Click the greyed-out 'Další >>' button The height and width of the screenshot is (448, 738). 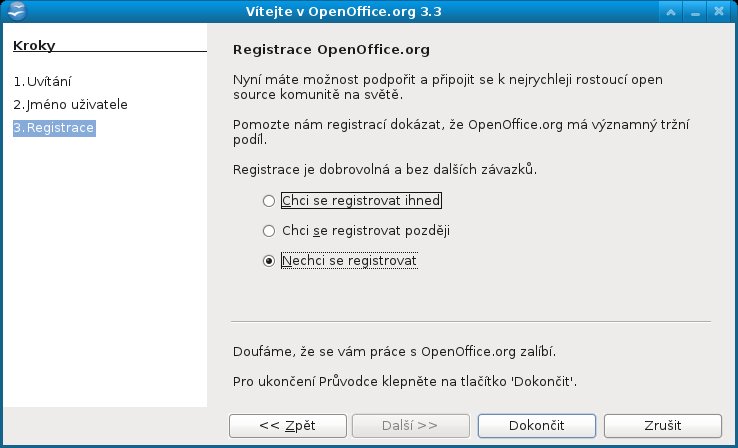pyautogui.click(x=410, y=426)
